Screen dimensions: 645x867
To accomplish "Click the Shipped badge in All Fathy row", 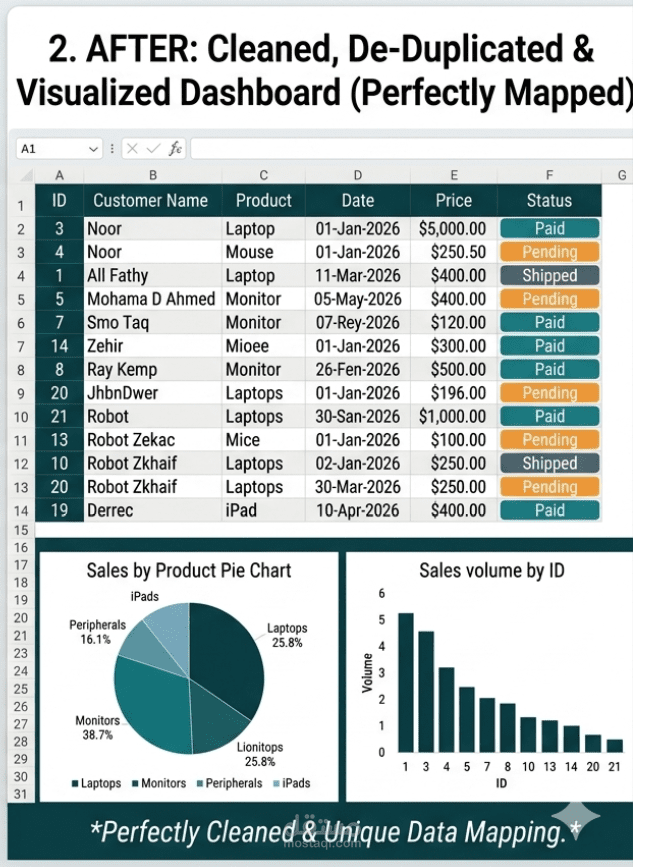I will (x=549, y=275).
